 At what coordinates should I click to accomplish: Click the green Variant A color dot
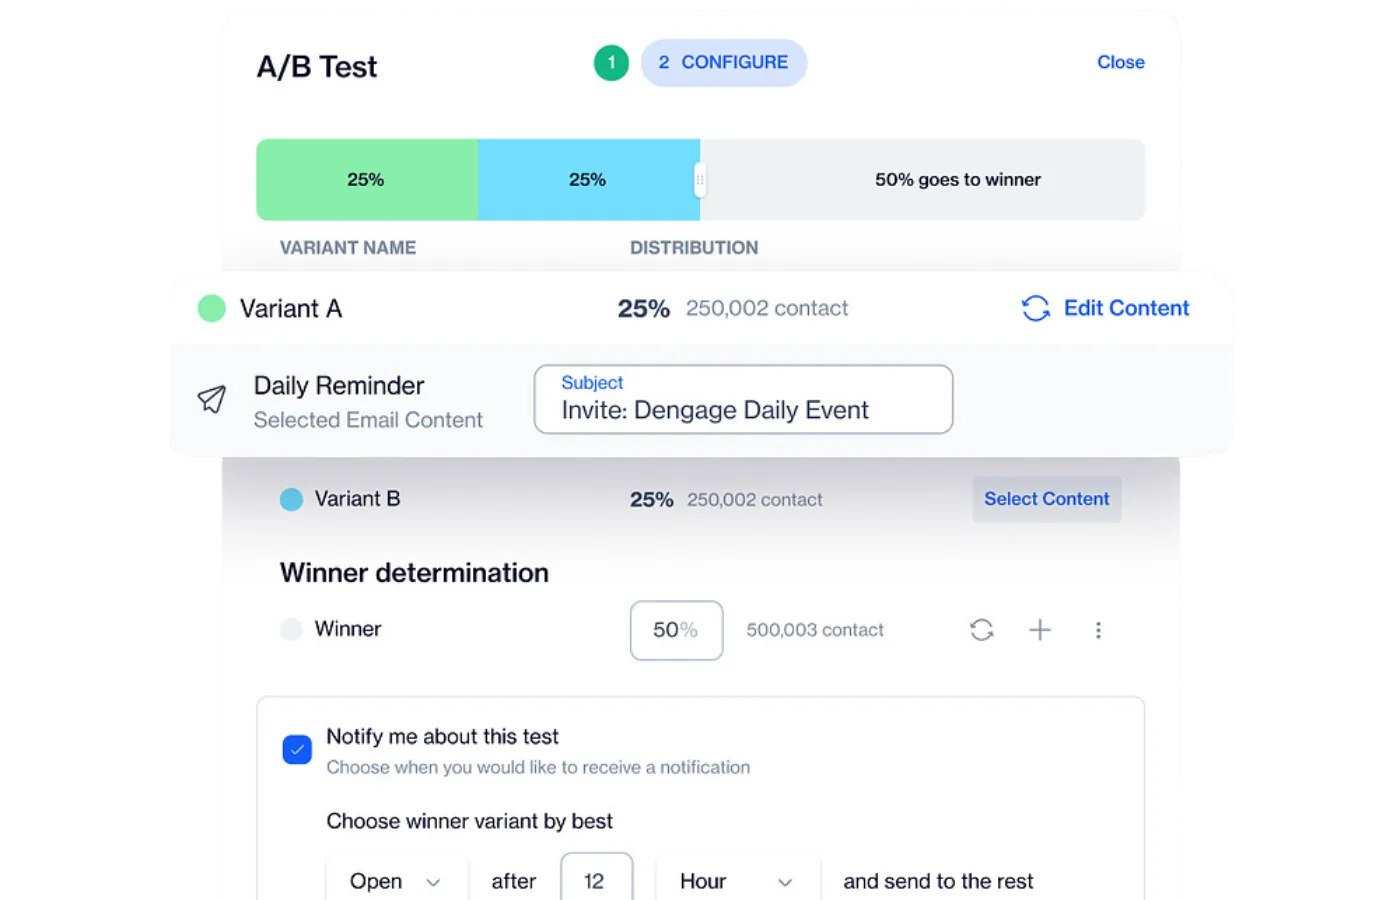pos(212,308)
